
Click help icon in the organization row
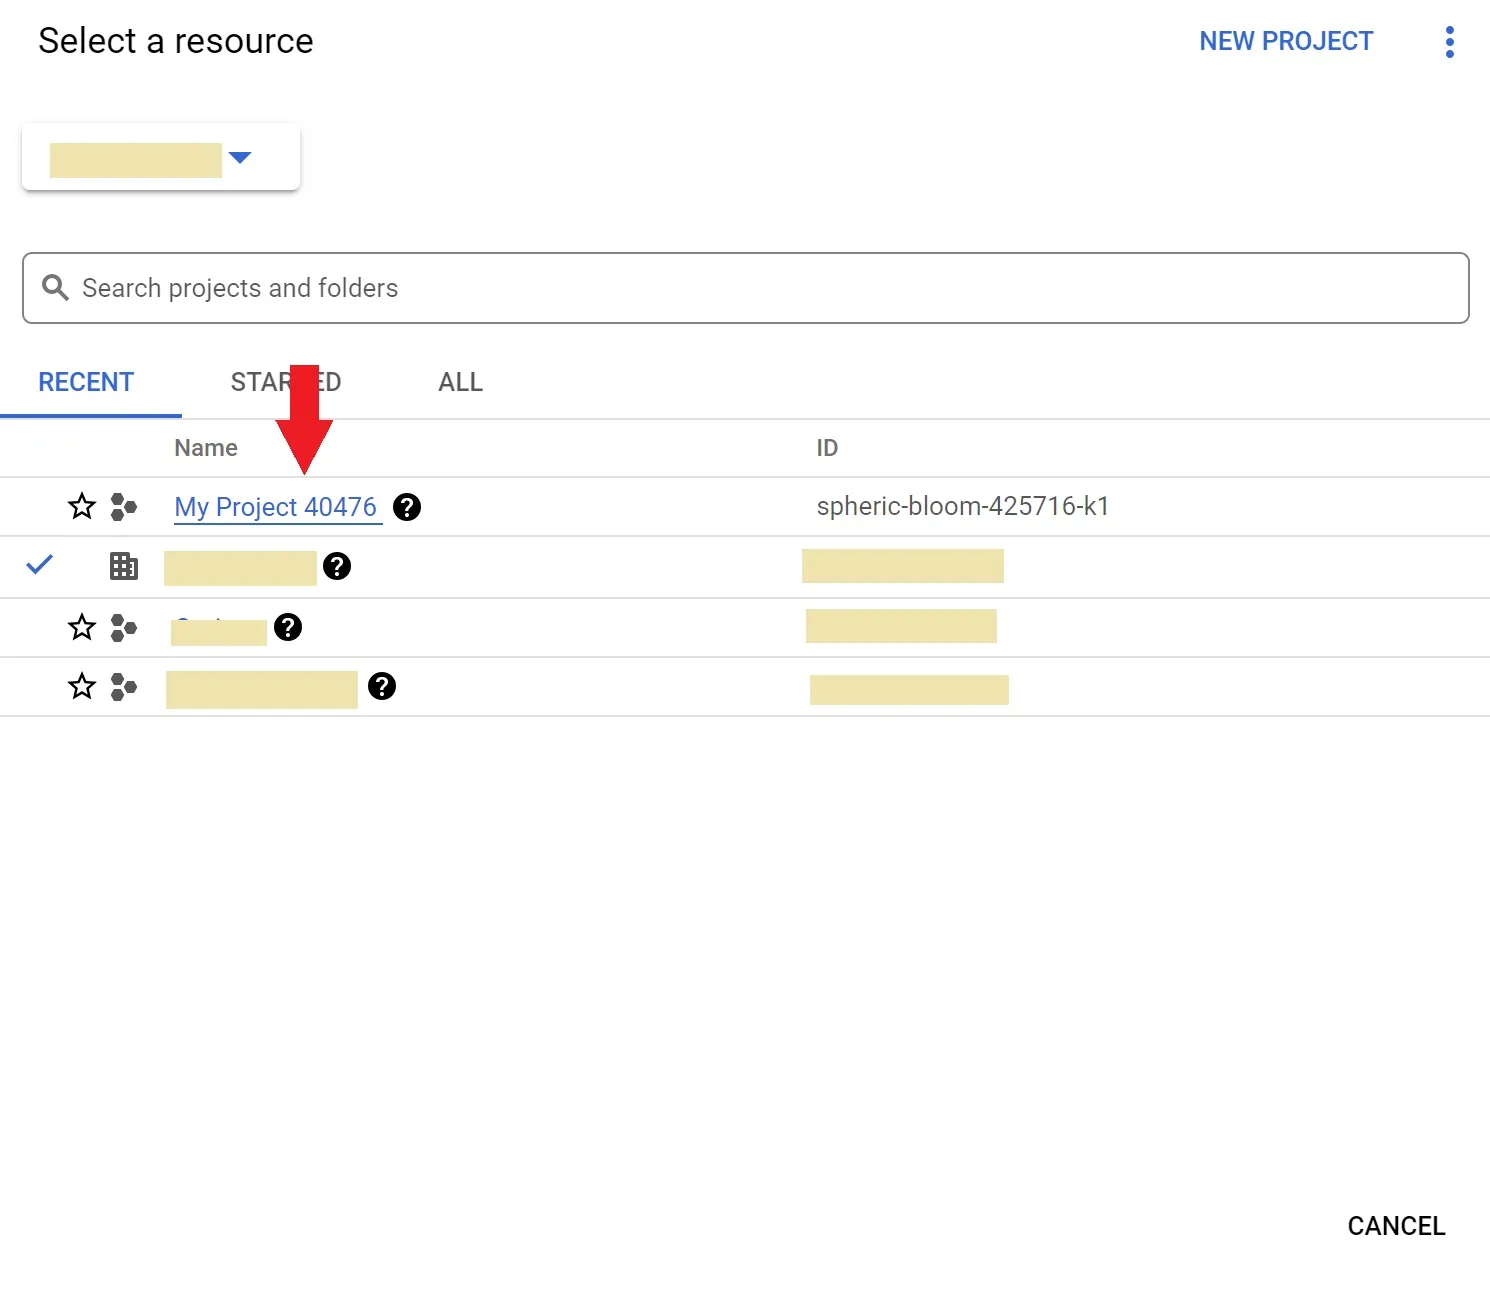pyautogui.click(x=337, y=566)
